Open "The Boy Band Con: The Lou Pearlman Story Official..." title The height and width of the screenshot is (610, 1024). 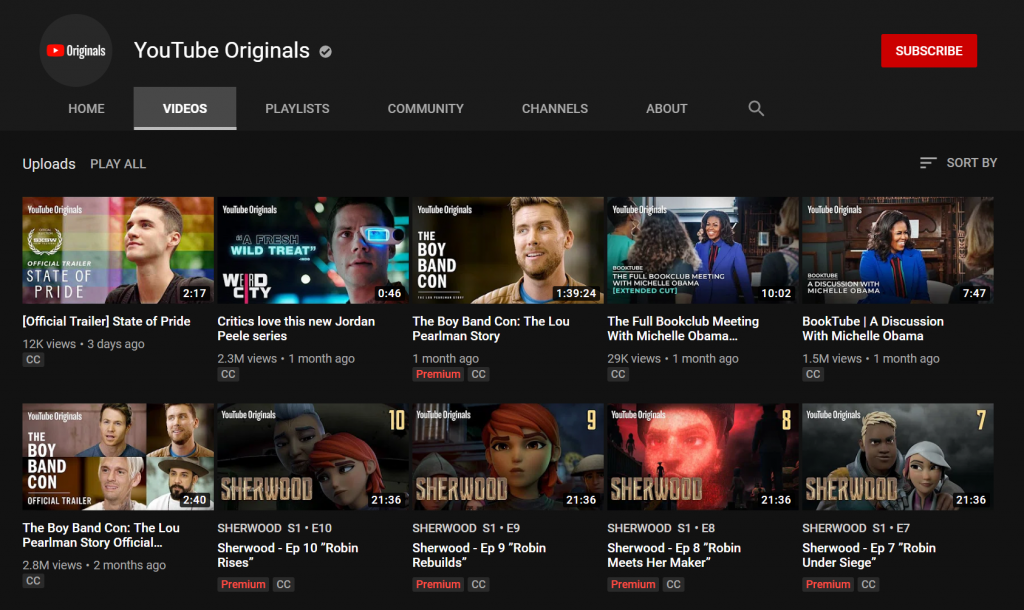coord(101,535)
